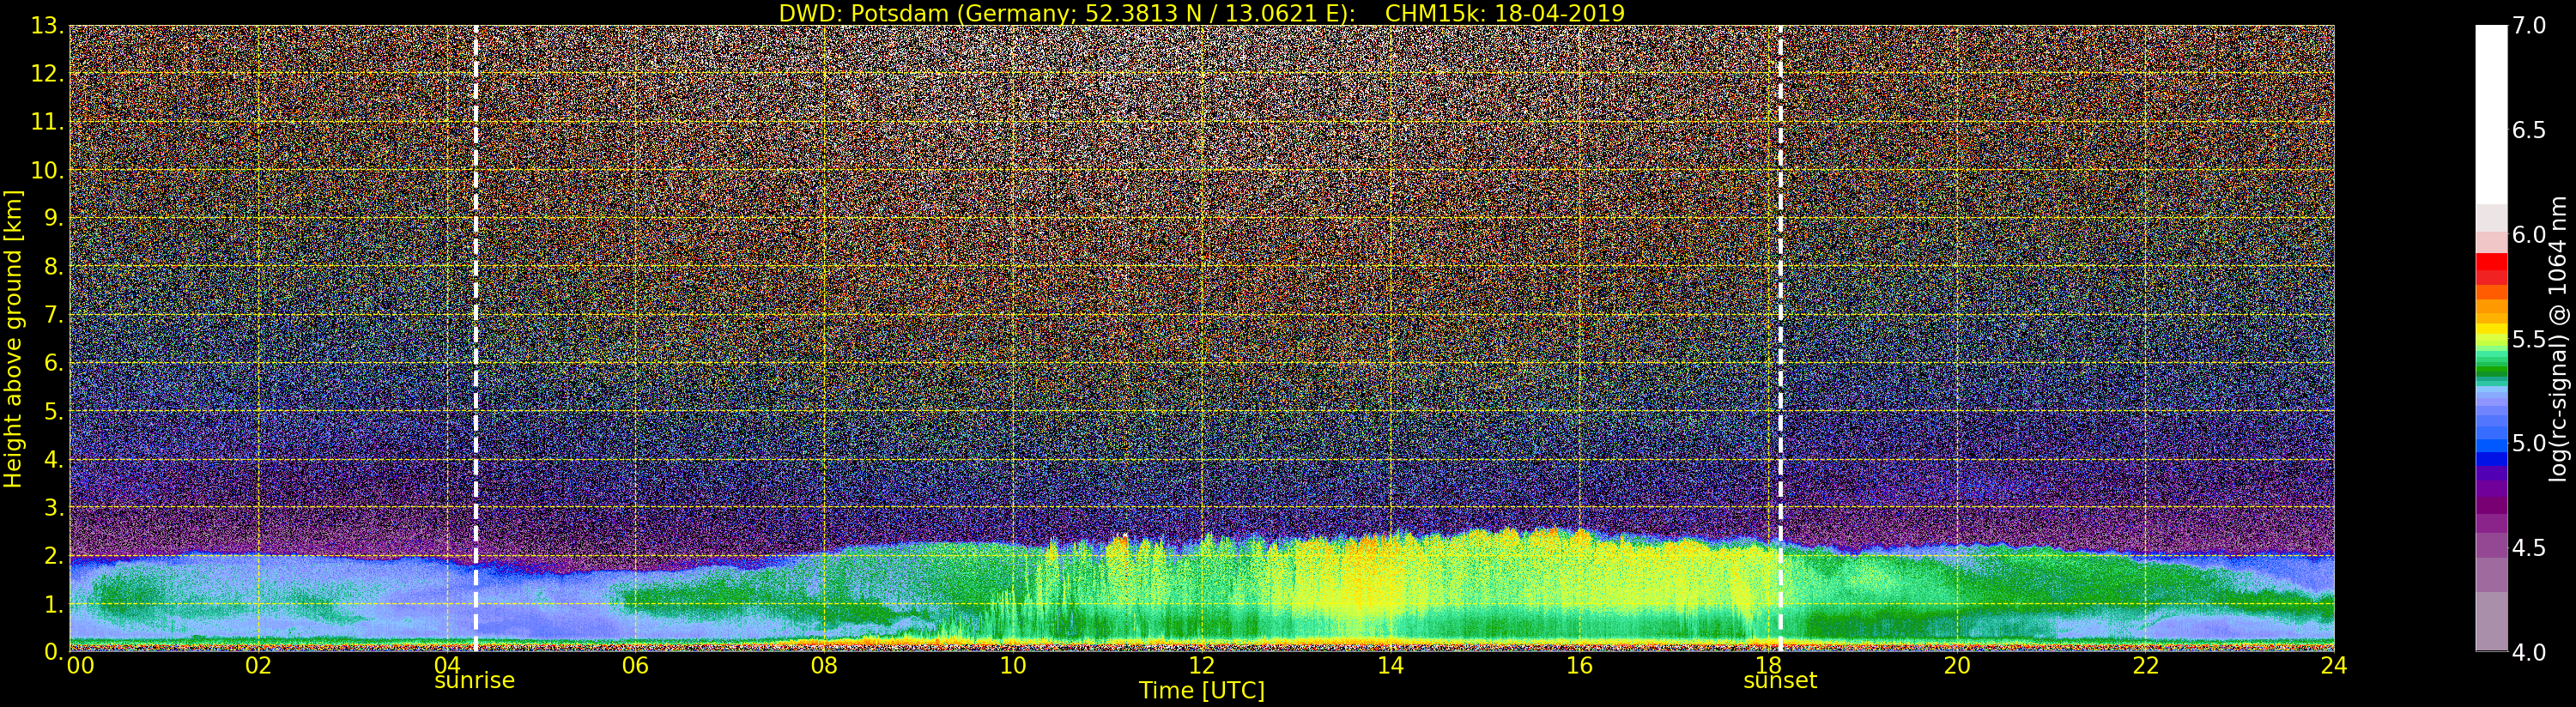The width and height of the screenshot is (2576, 707).
Task: Click the time axis tick label '02'
Action: [x=258, y=666]
